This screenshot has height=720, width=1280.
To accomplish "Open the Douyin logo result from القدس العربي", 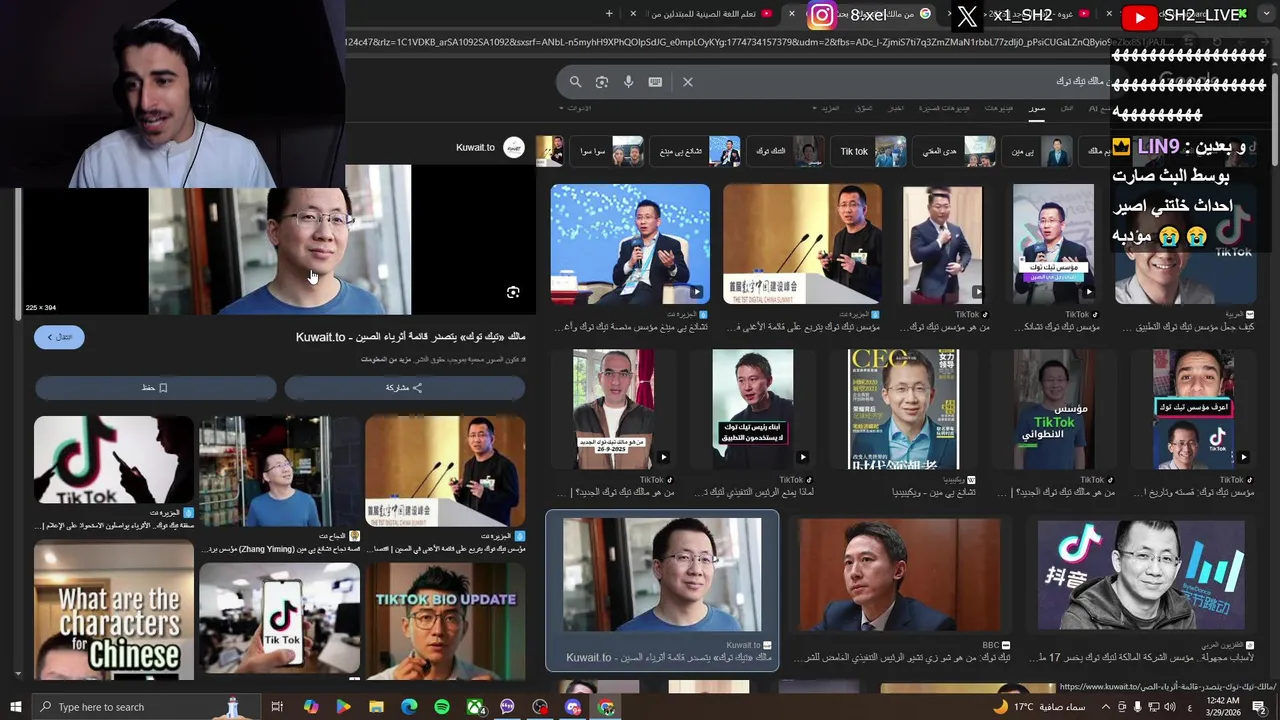I will point(1141,574).
